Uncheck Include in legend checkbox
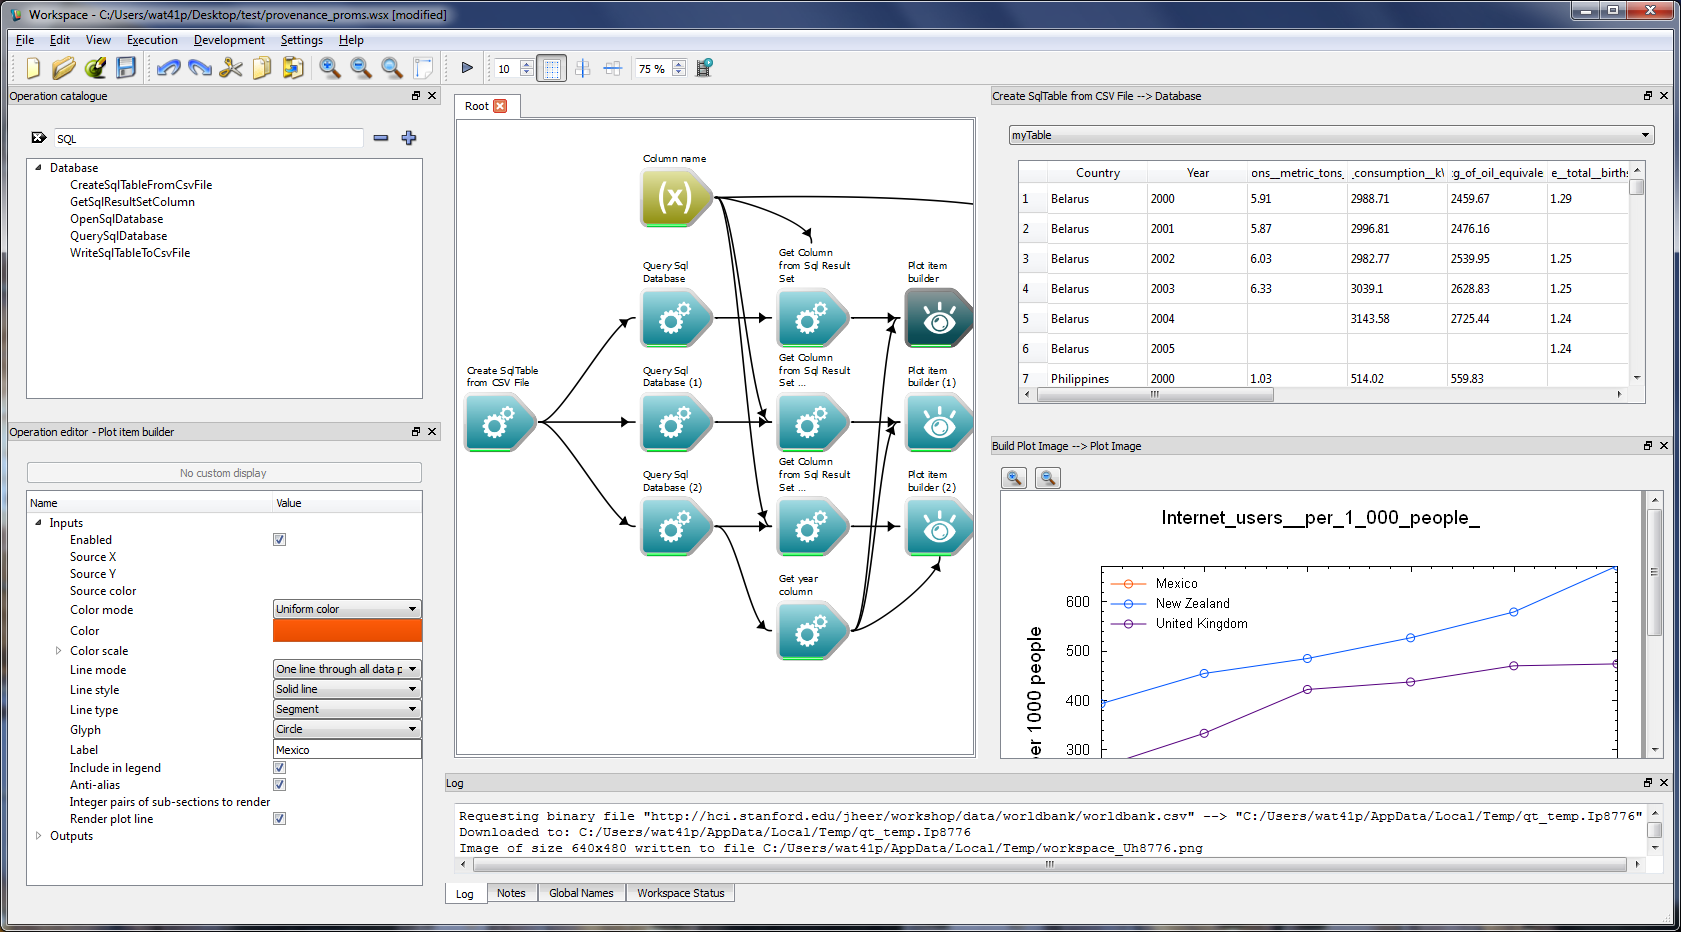1681x932 pixels. click(x=280, y=768)
